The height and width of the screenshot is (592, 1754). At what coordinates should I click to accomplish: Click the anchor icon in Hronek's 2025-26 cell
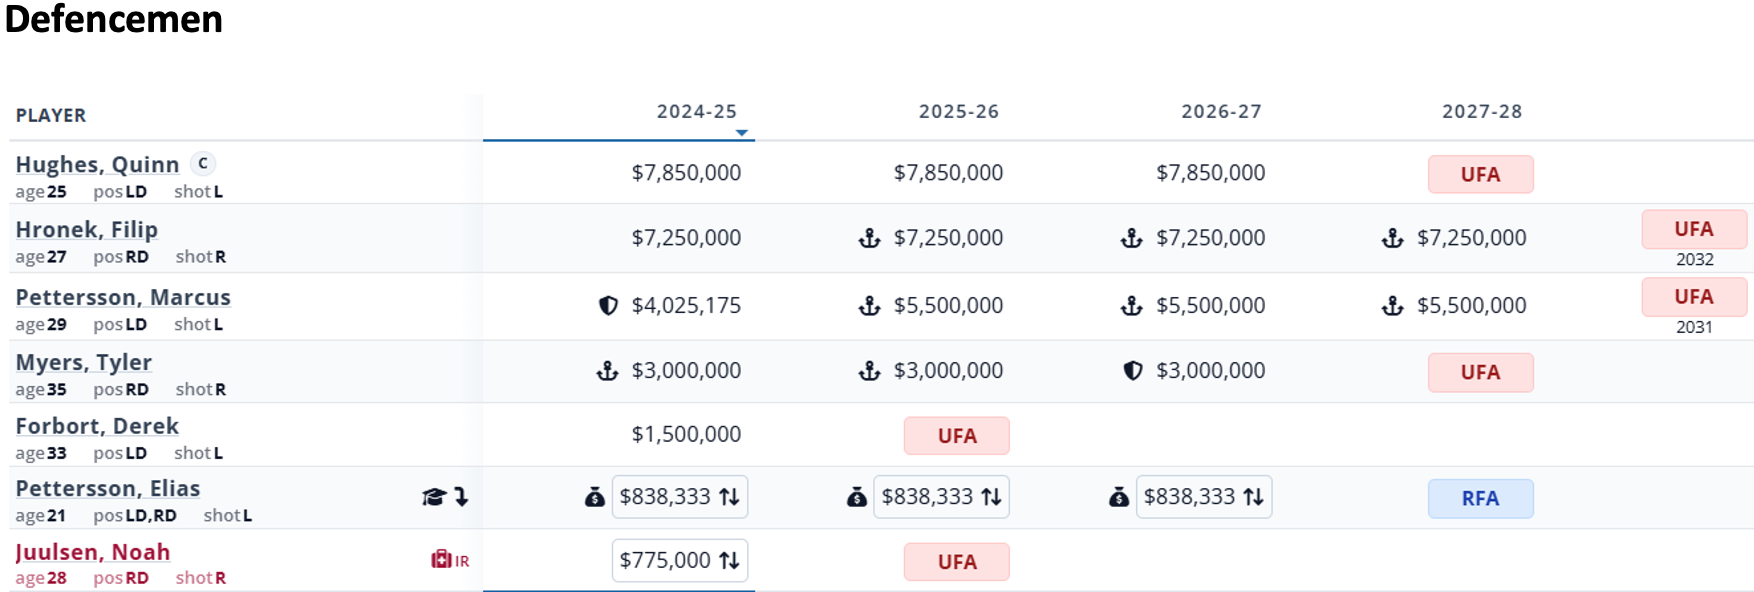(x=870, y=238)
